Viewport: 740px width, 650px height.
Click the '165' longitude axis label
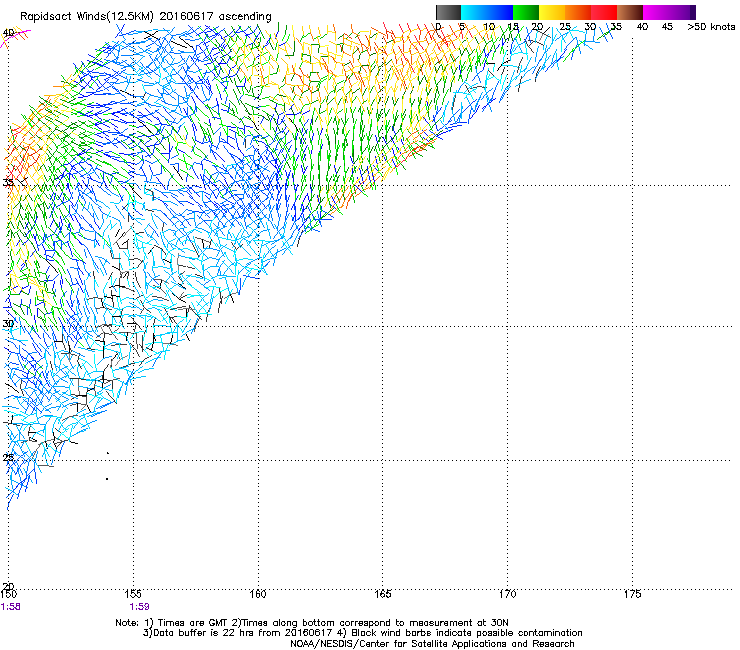[x=383, y=594]
